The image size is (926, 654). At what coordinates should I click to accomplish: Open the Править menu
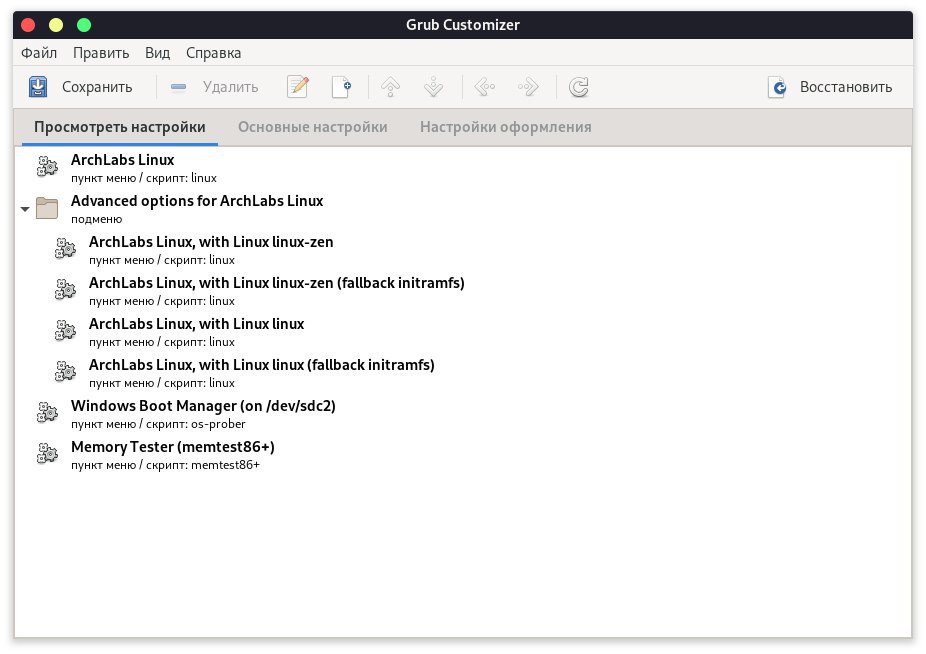[101, 53]
